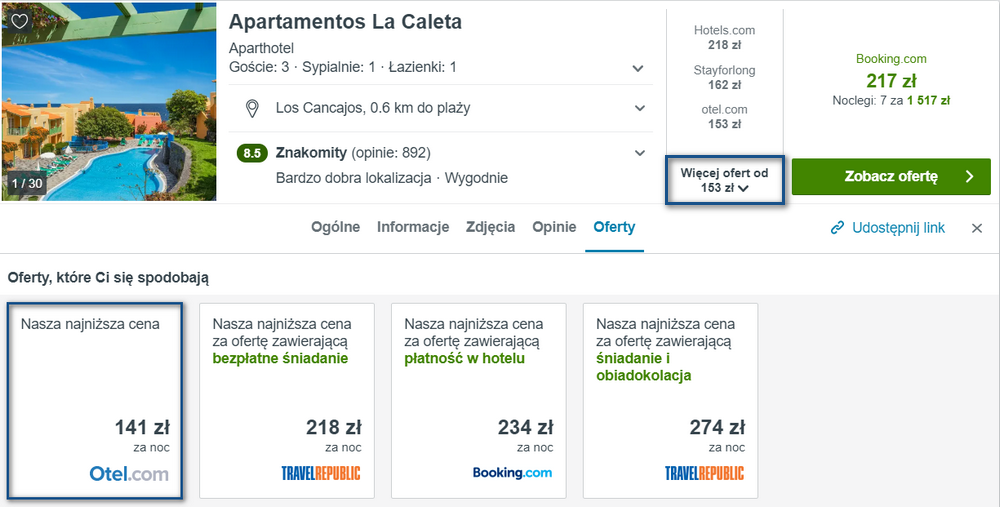Close the details panel with X
The height and width of the screenshot is (507, 1000).
pyautogui.click(x=976, y=228)
